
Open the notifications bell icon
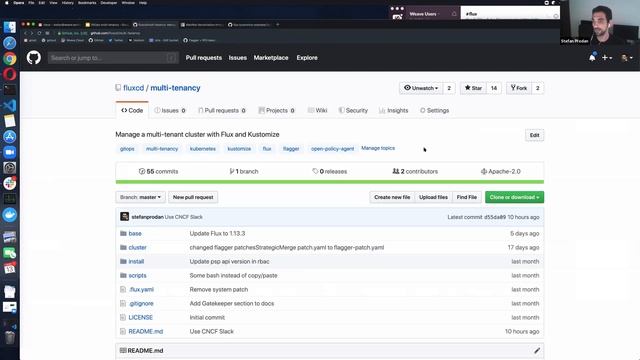click(x=592, y=58)
